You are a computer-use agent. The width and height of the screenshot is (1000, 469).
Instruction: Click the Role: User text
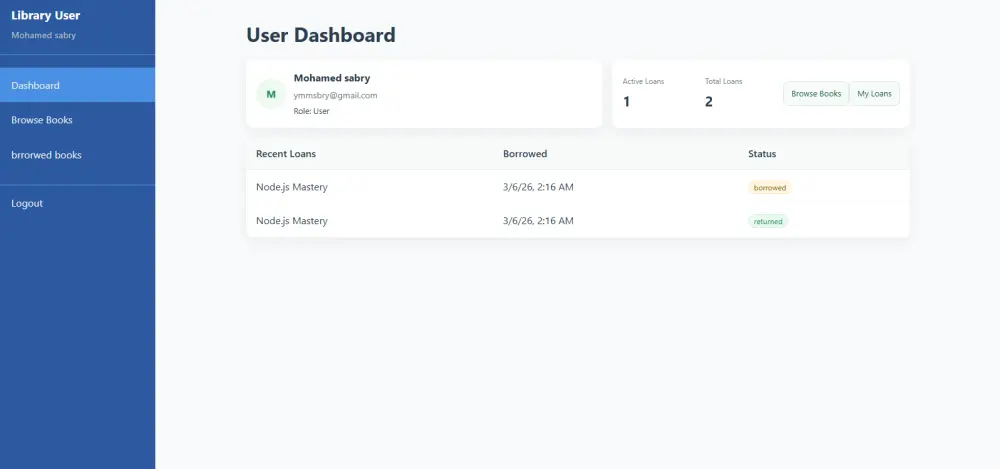[x=311, y=111]
